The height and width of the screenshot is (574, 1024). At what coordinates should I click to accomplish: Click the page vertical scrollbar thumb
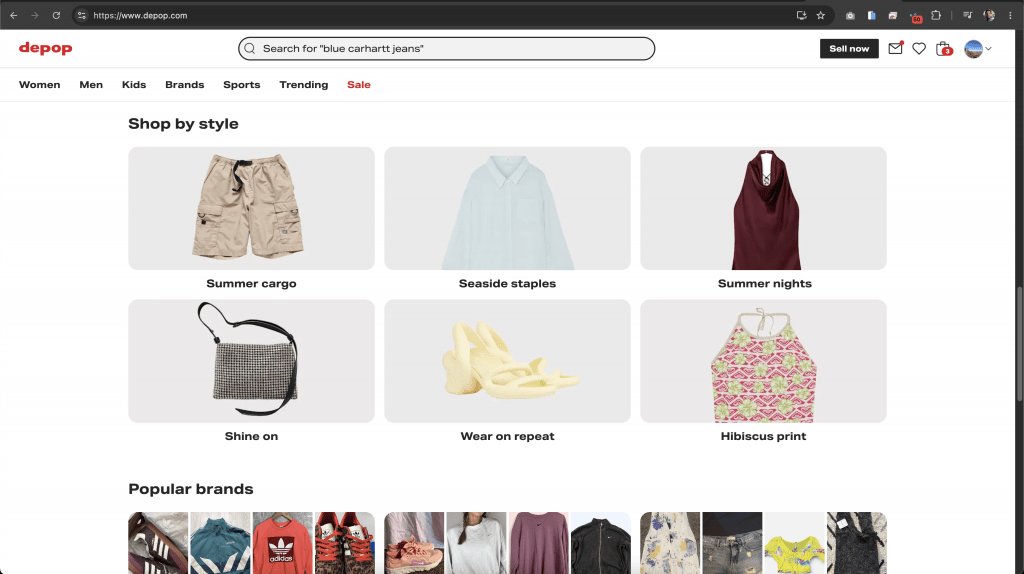point(1019,344)
